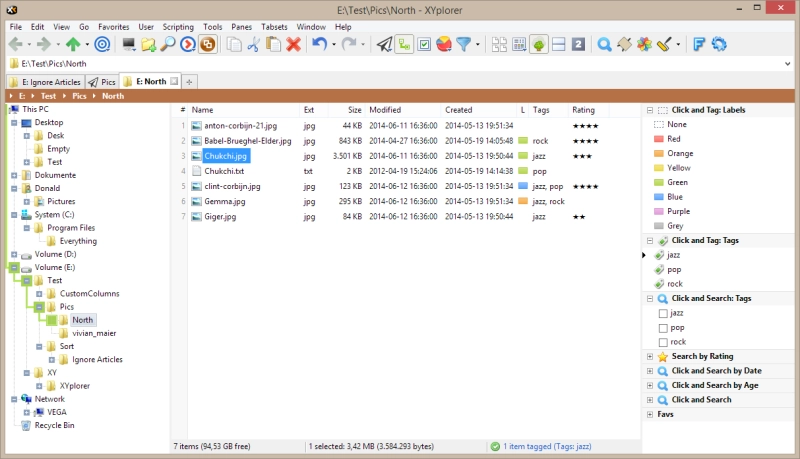Check the jazz box under Click and Search

(x=663, y=313)
